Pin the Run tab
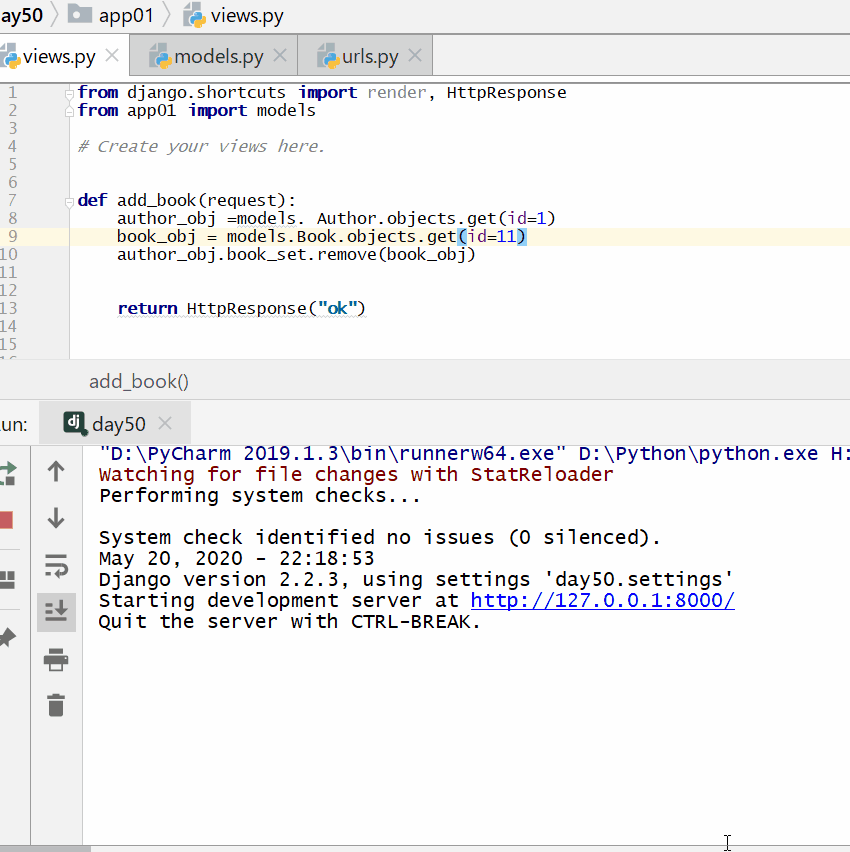This screenshot has height=852, width=850. click(7, 637)
